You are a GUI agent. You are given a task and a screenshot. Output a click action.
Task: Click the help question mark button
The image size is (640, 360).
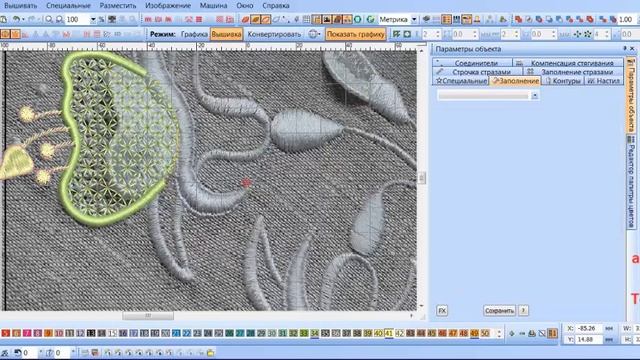click(523, 311)
